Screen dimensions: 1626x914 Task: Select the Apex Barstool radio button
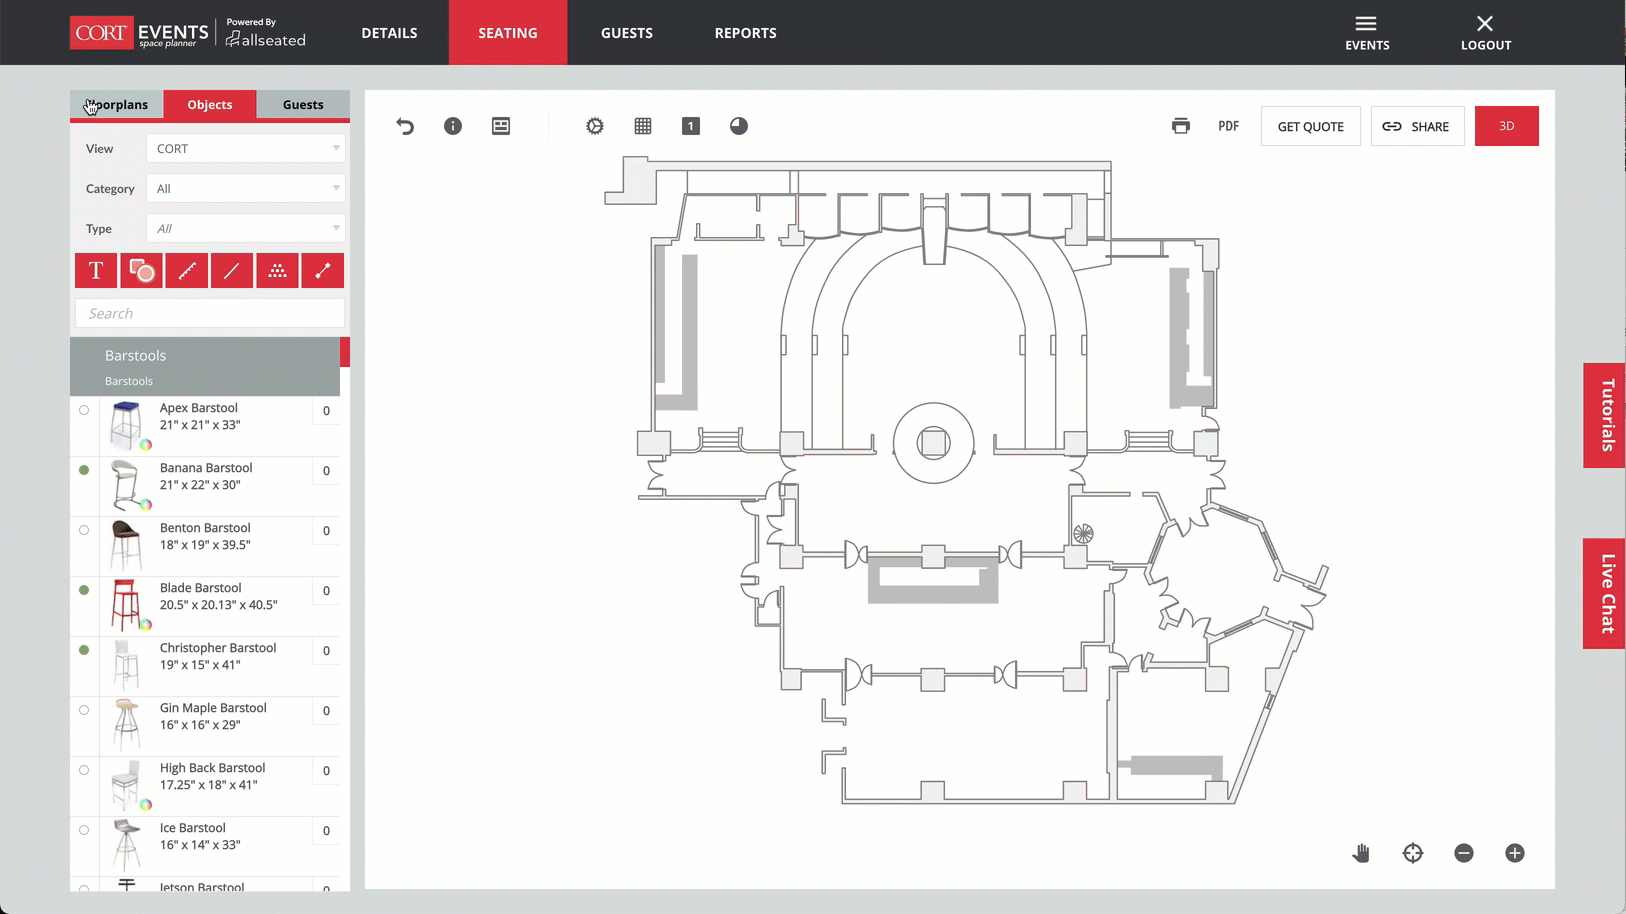[x=84, y=410]
